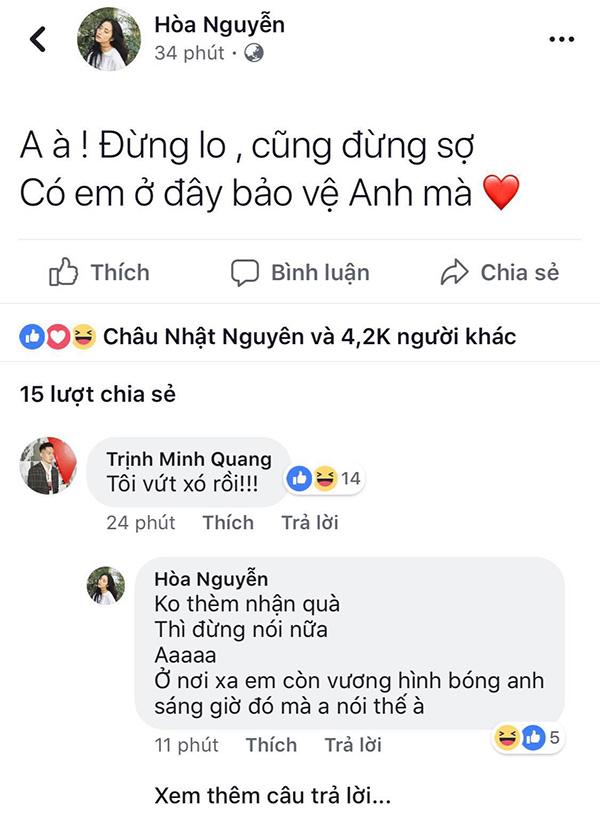Tap the Bình luận speech bubble icon

(x=245, y=272)
